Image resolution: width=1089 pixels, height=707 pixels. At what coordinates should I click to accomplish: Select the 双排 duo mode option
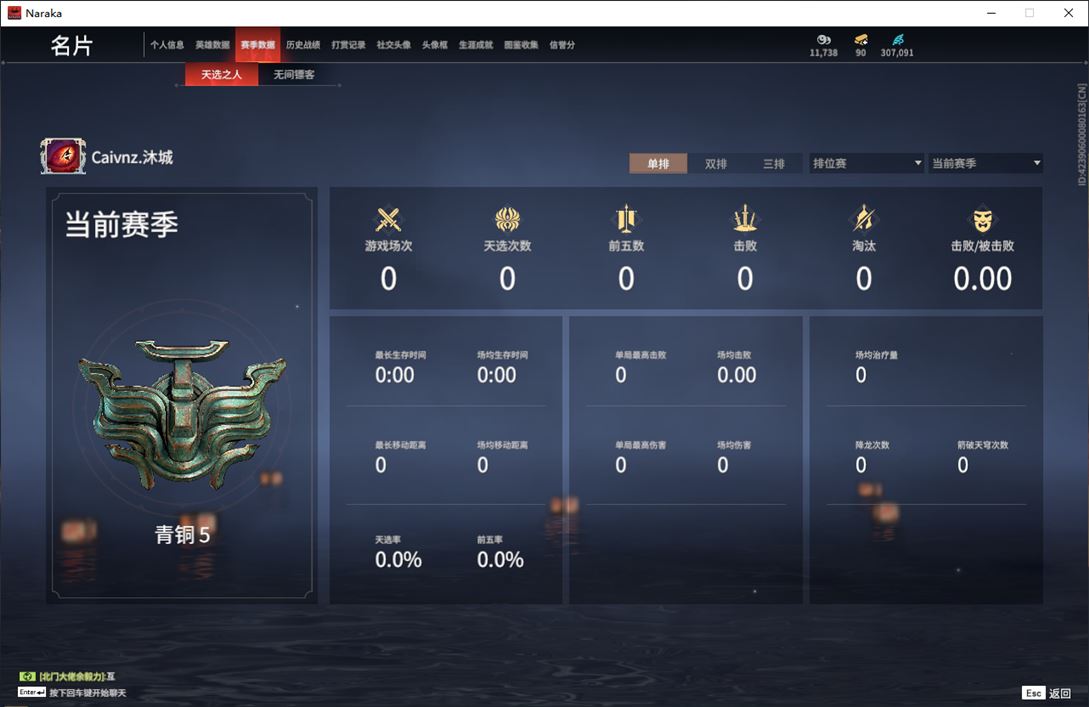[x=715, y=164]
